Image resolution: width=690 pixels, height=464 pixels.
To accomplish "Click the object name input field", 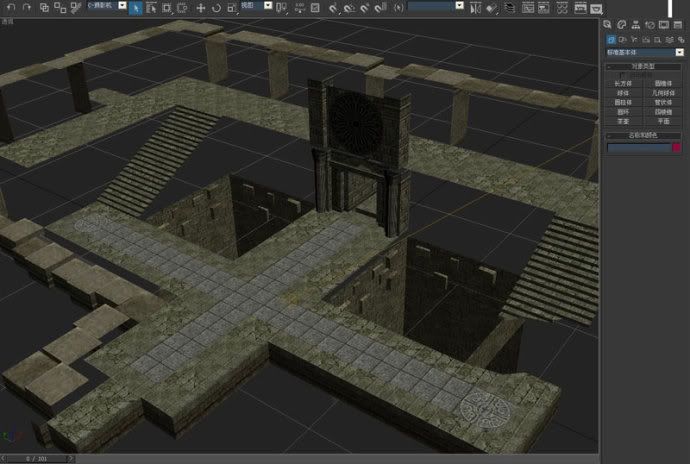I will [x=637, y=147].
